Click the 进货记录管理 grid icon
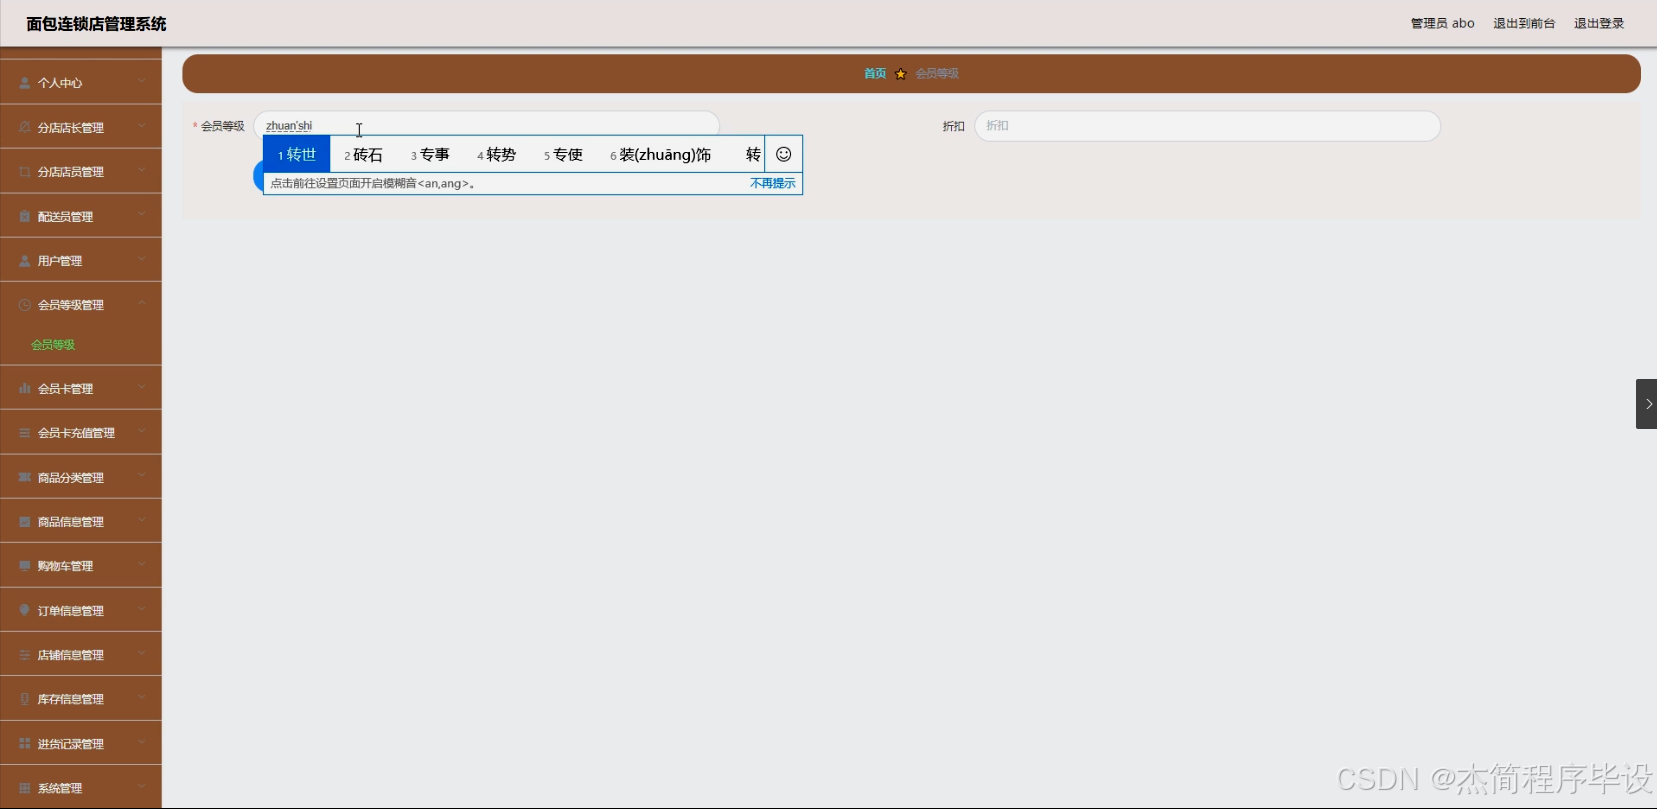This screenshot has width=1657, height=809. point(24,743)
